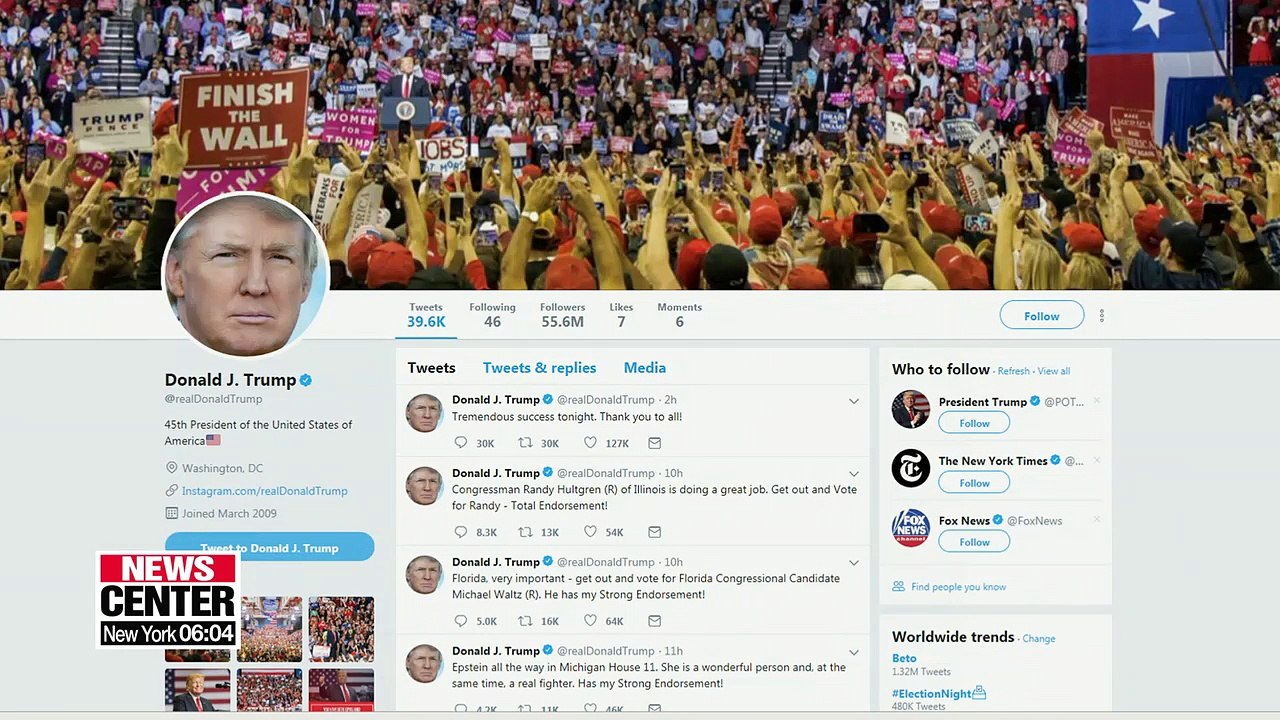This screenshot has height=720, width=1280.
Task: Expand chevron on Randy Hultgren tweet
Action: point(854,474)
